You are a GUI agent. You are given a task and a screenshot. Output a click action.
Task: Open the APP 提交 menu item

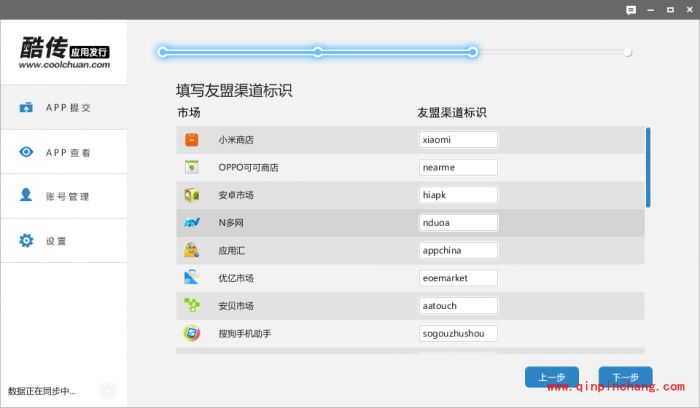(64, 107)
